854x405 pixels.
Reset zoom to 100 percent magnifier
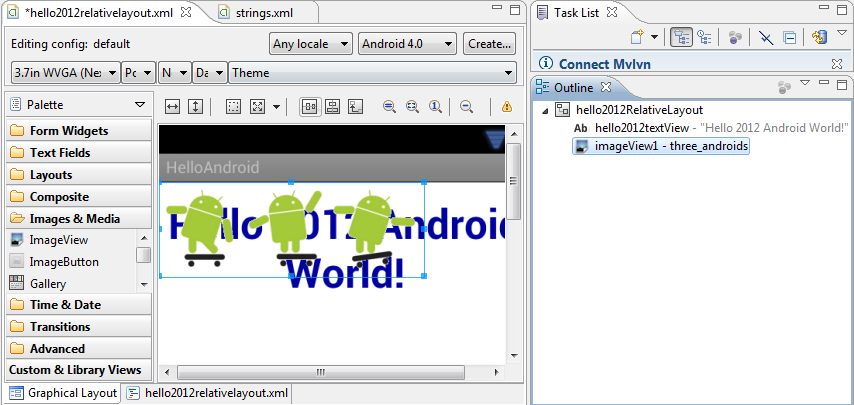(x=435, y=107)
